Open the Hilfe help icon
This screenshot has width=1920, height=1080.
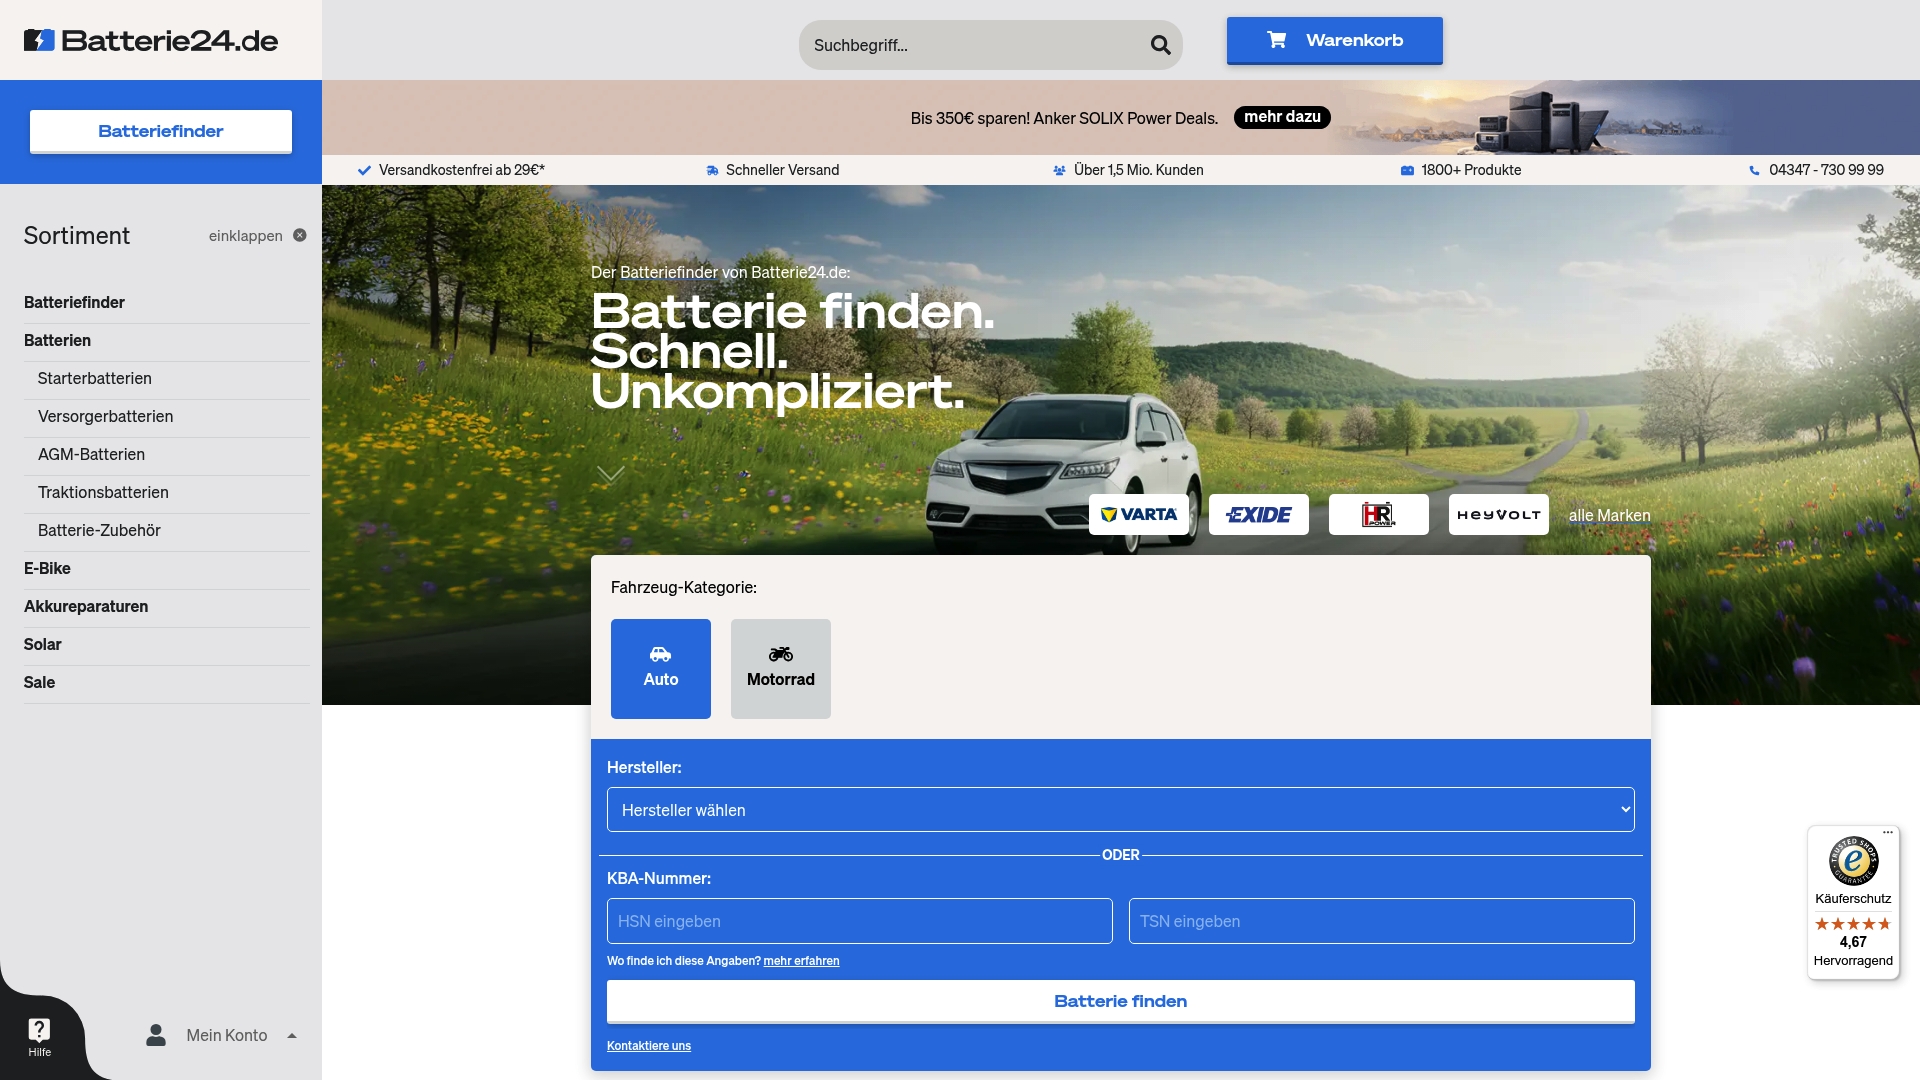[38, 1037]
